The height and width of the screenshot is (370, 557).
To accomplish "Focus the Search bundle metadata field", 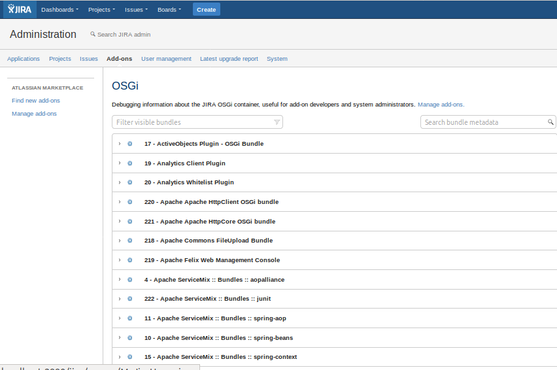I will [488, 122].
